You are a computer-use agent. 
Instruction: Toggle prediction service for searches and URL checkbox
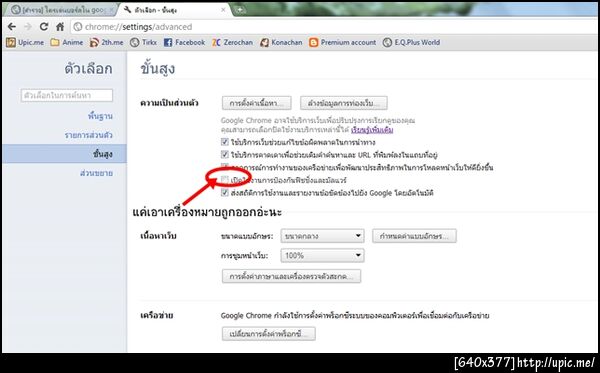(x=225, y=155)
